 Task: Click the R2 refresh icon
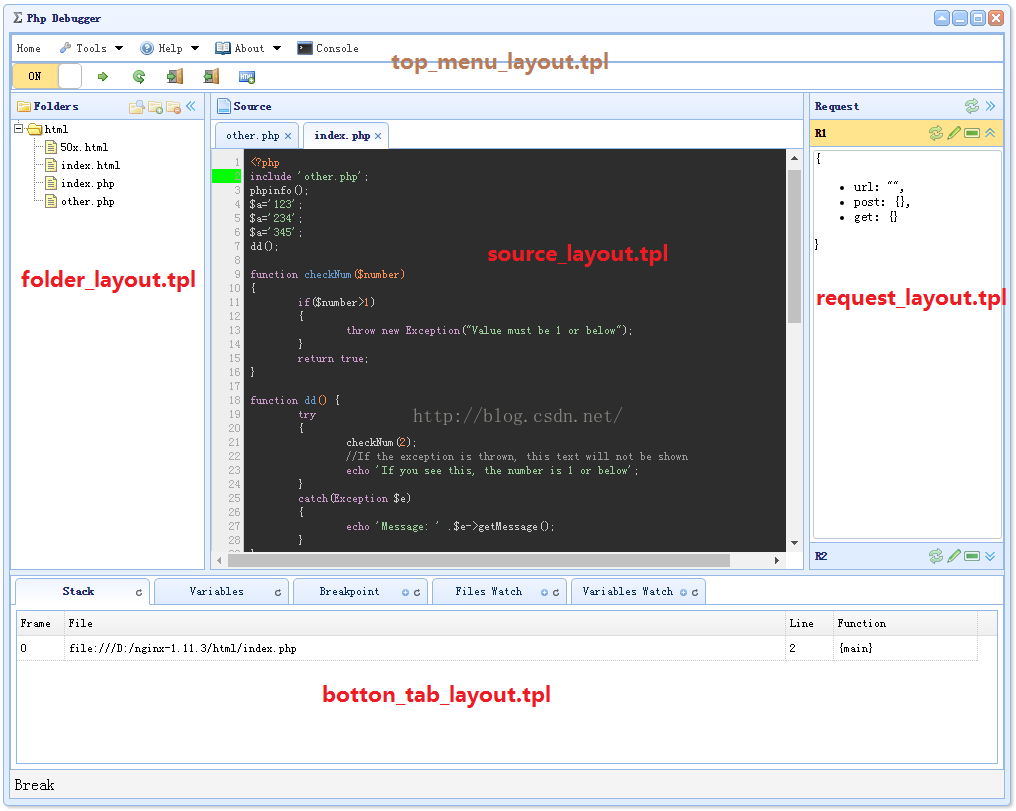(x=936, y=556)
